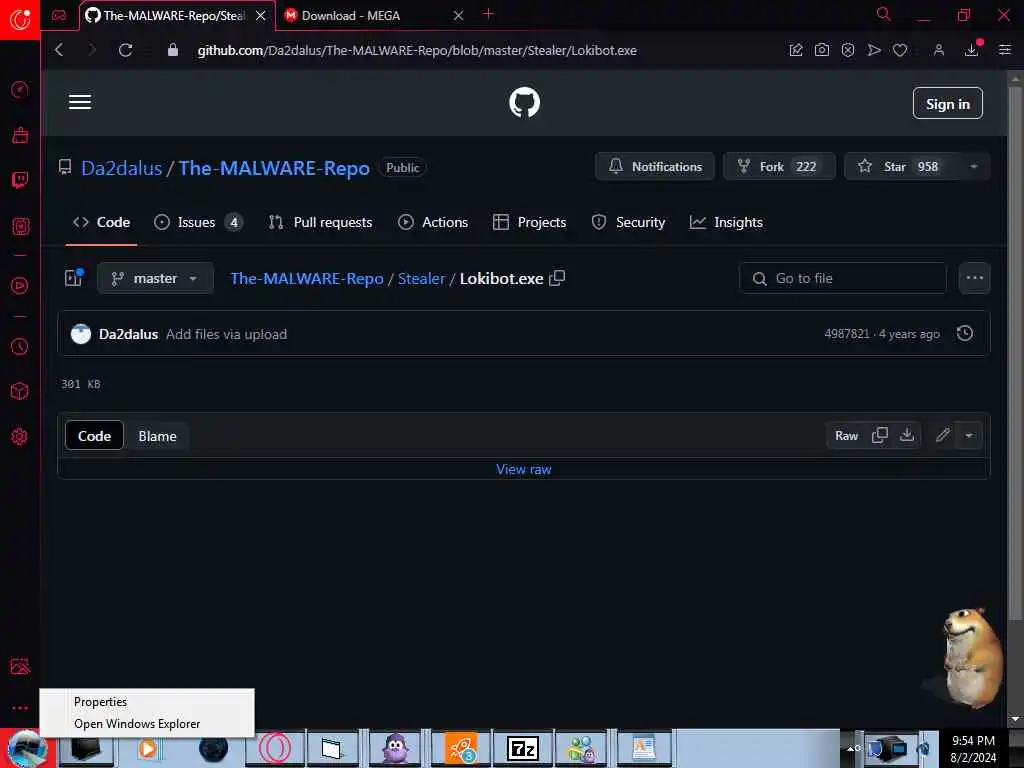Open the Projects tab
This screenshot has height=768, width=1024.
(530, 222)
